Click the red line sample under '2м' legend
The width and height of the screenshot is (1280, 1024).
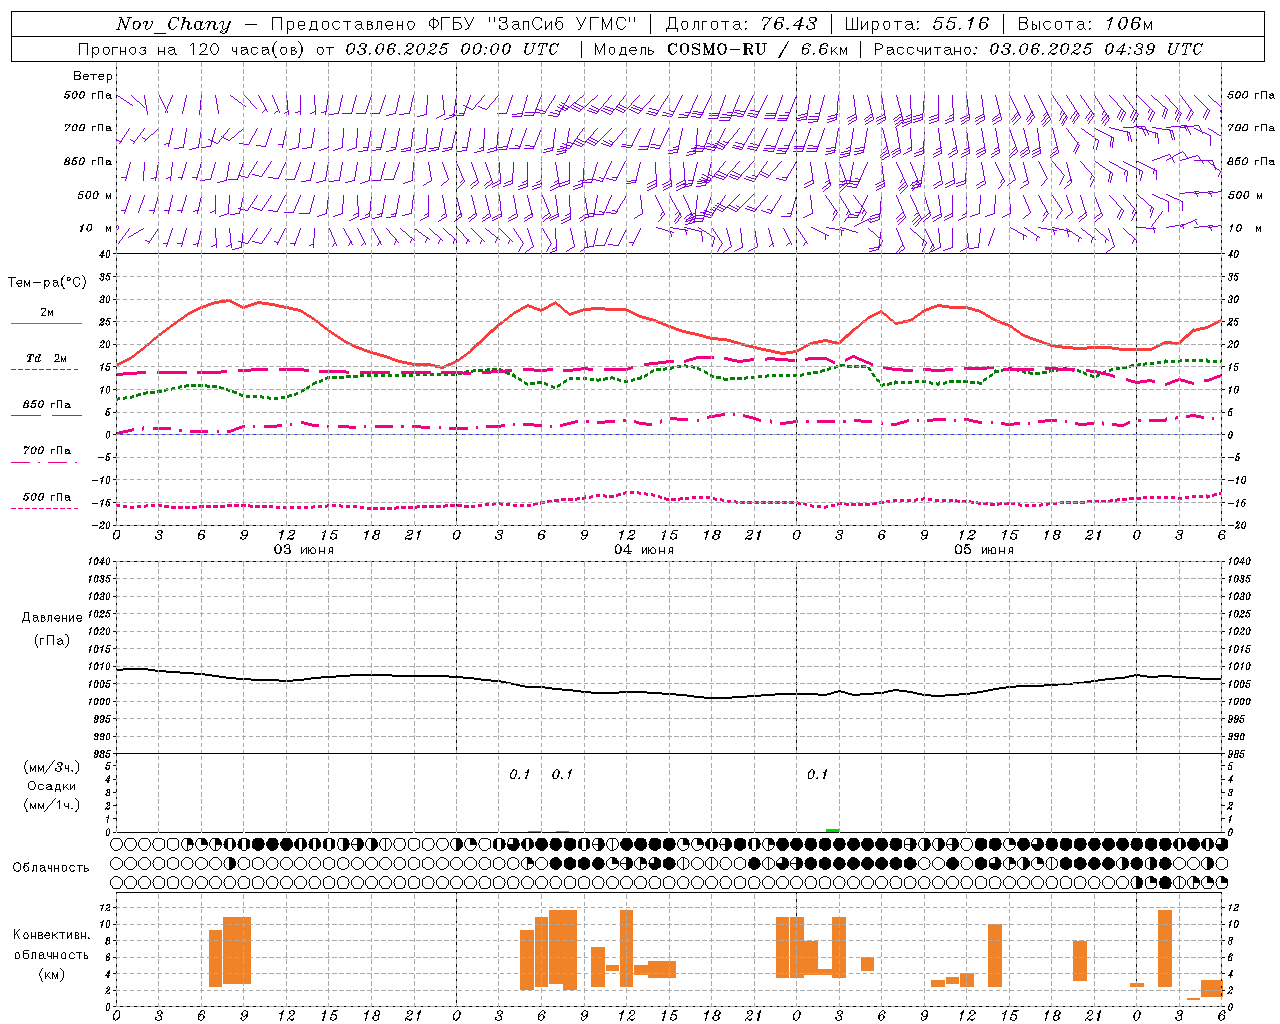pyautogui.click(x=46, y=323)
